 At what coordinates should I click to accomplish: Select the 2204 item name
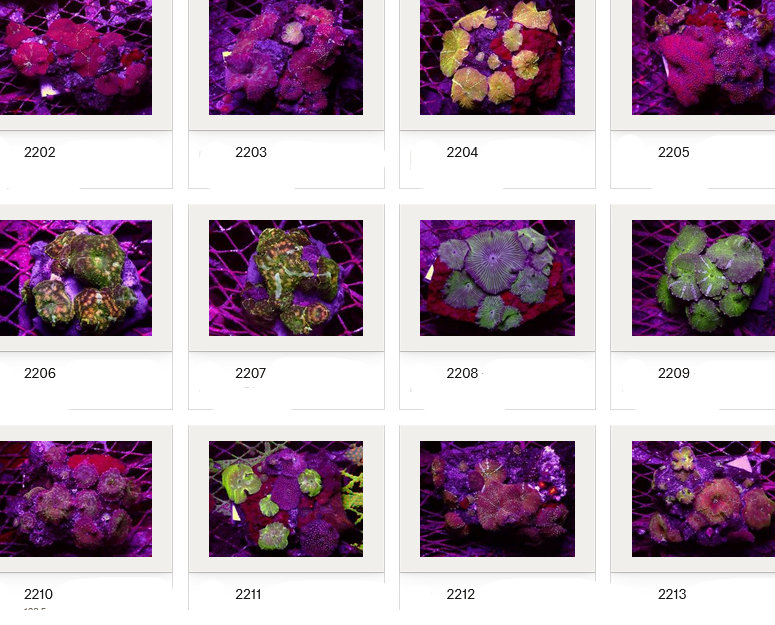[462, 153]
